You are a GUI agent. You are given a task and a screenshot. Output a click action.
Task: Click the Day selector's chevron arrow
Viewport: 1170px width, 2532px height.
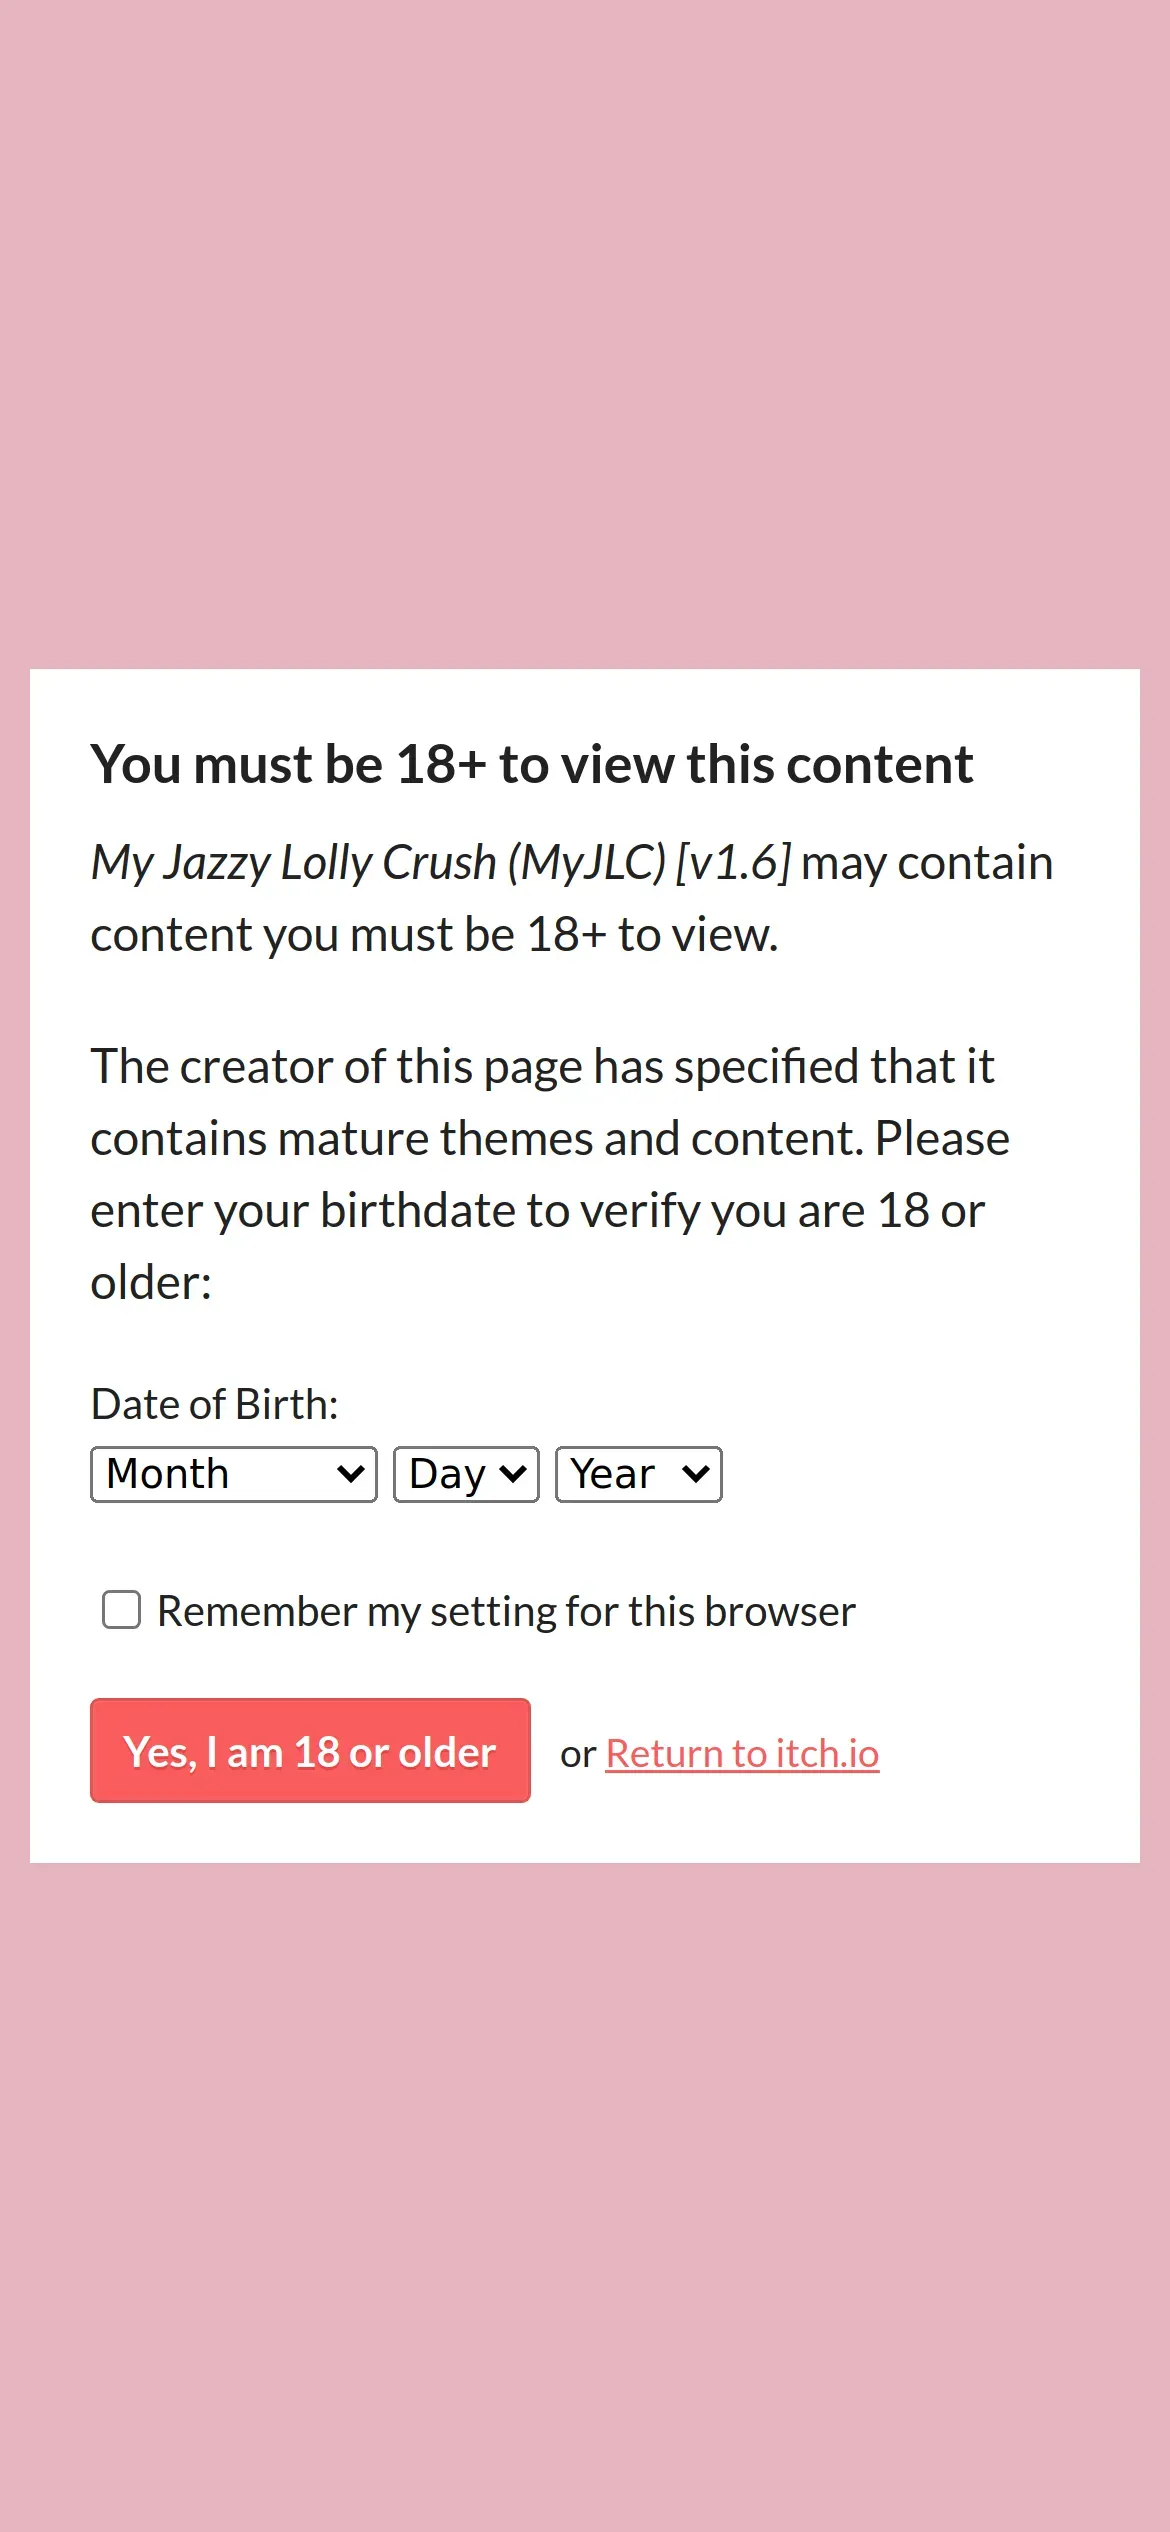coord(512,1474)
